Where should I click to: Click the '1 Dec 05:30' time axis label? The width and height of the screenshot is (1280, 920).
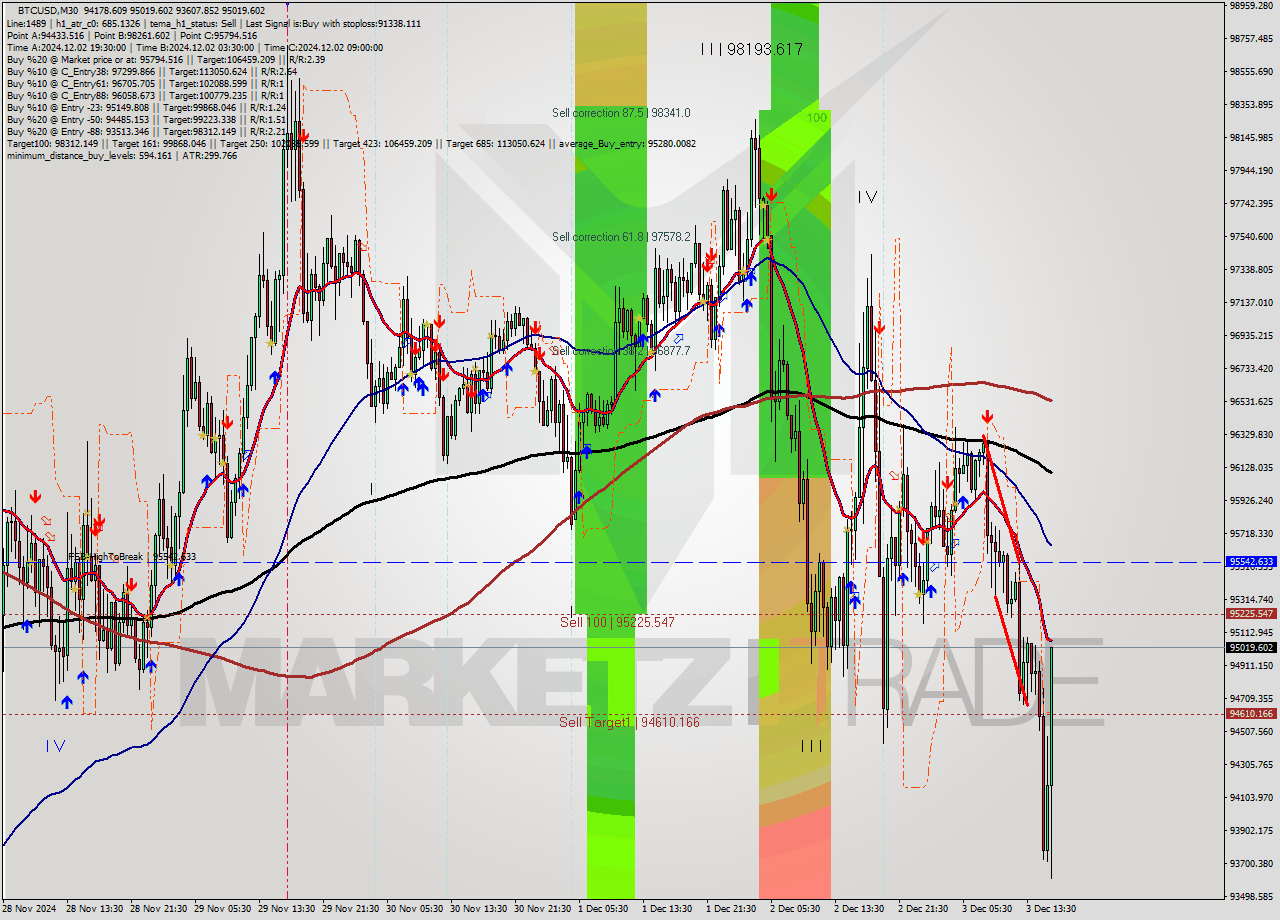[603, 909]
